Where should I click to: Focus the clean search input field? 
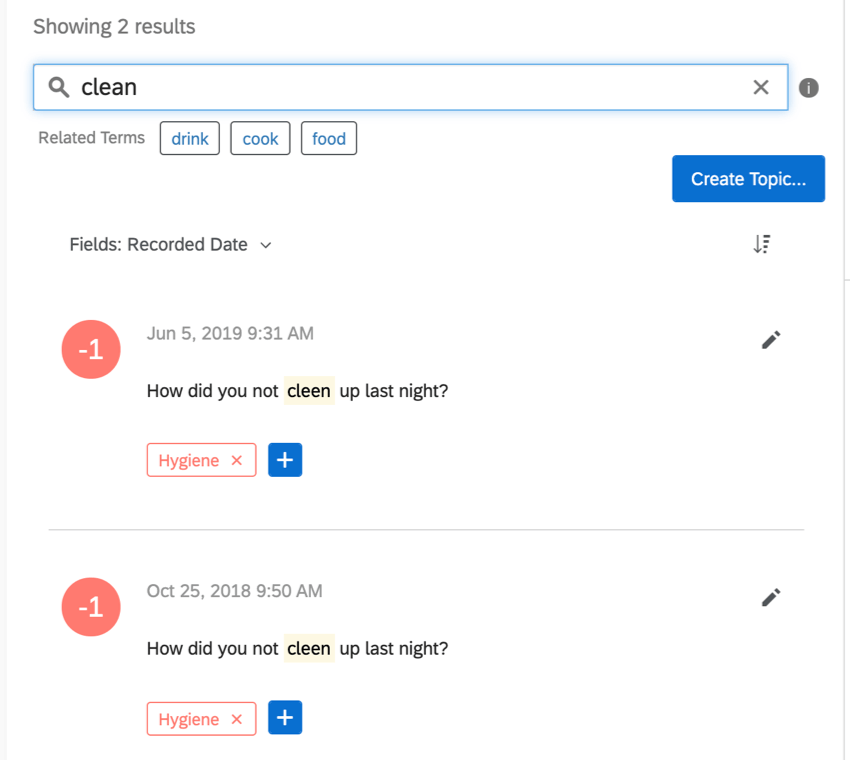click(410, 87)
